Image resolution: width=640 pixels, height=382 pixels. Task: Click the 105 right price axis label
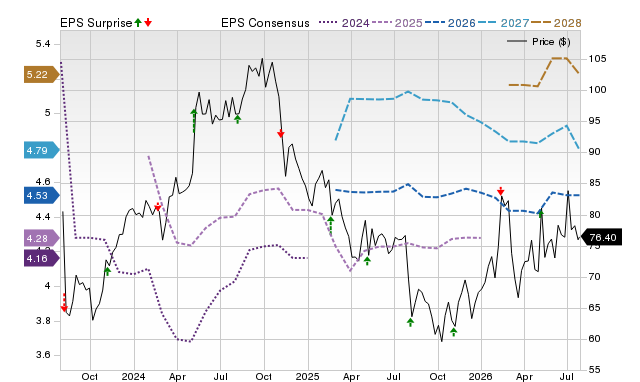pyautogui.click(x=597, y=59)
